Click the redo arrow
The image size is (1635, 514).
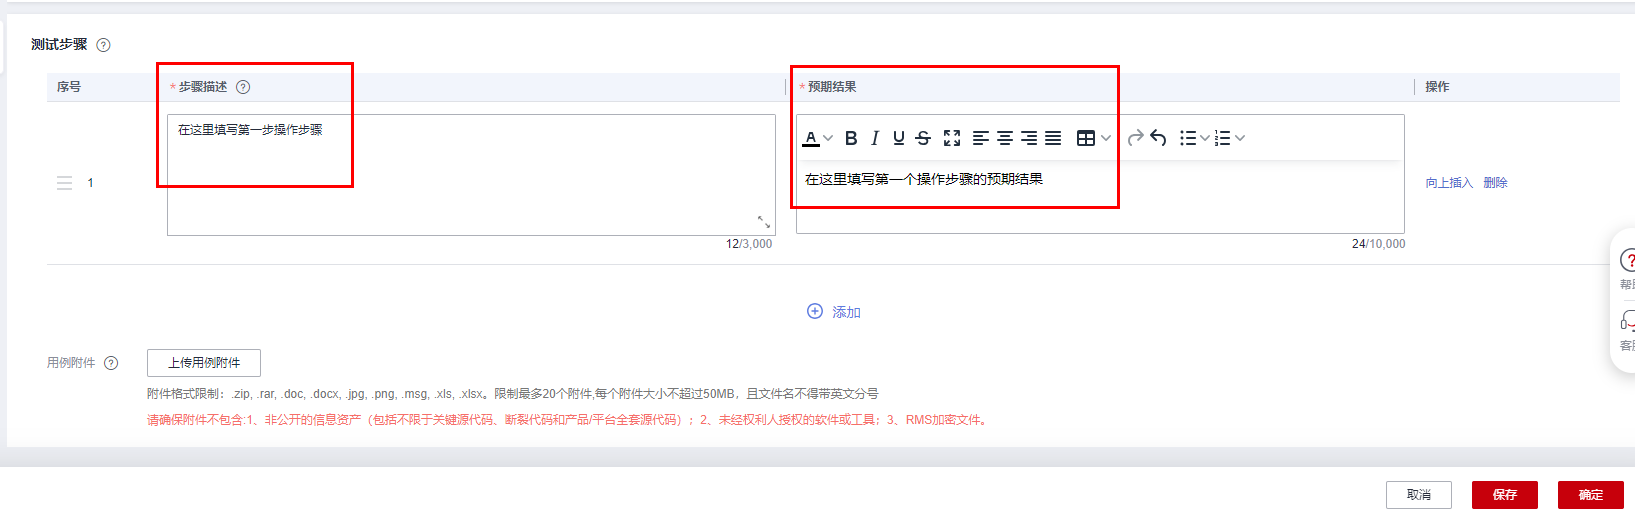tap(1135, 138)
